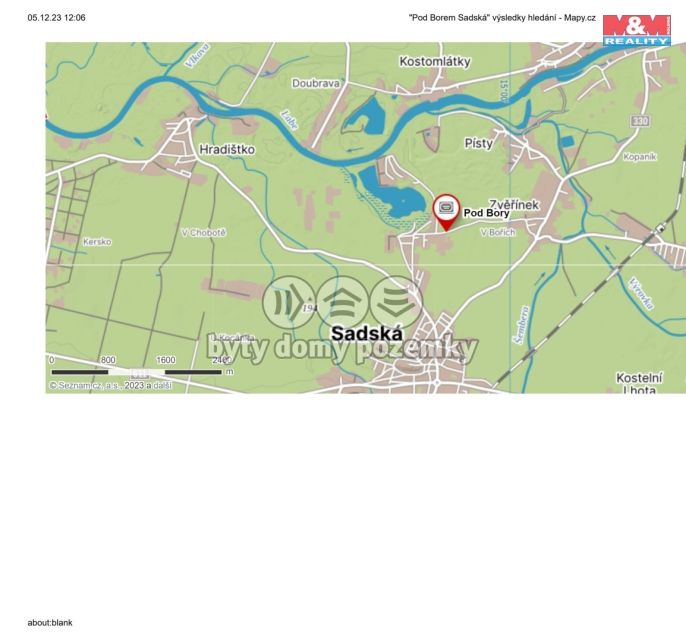Click the "byty domy pozemky" watermark text

pos(342,349)
